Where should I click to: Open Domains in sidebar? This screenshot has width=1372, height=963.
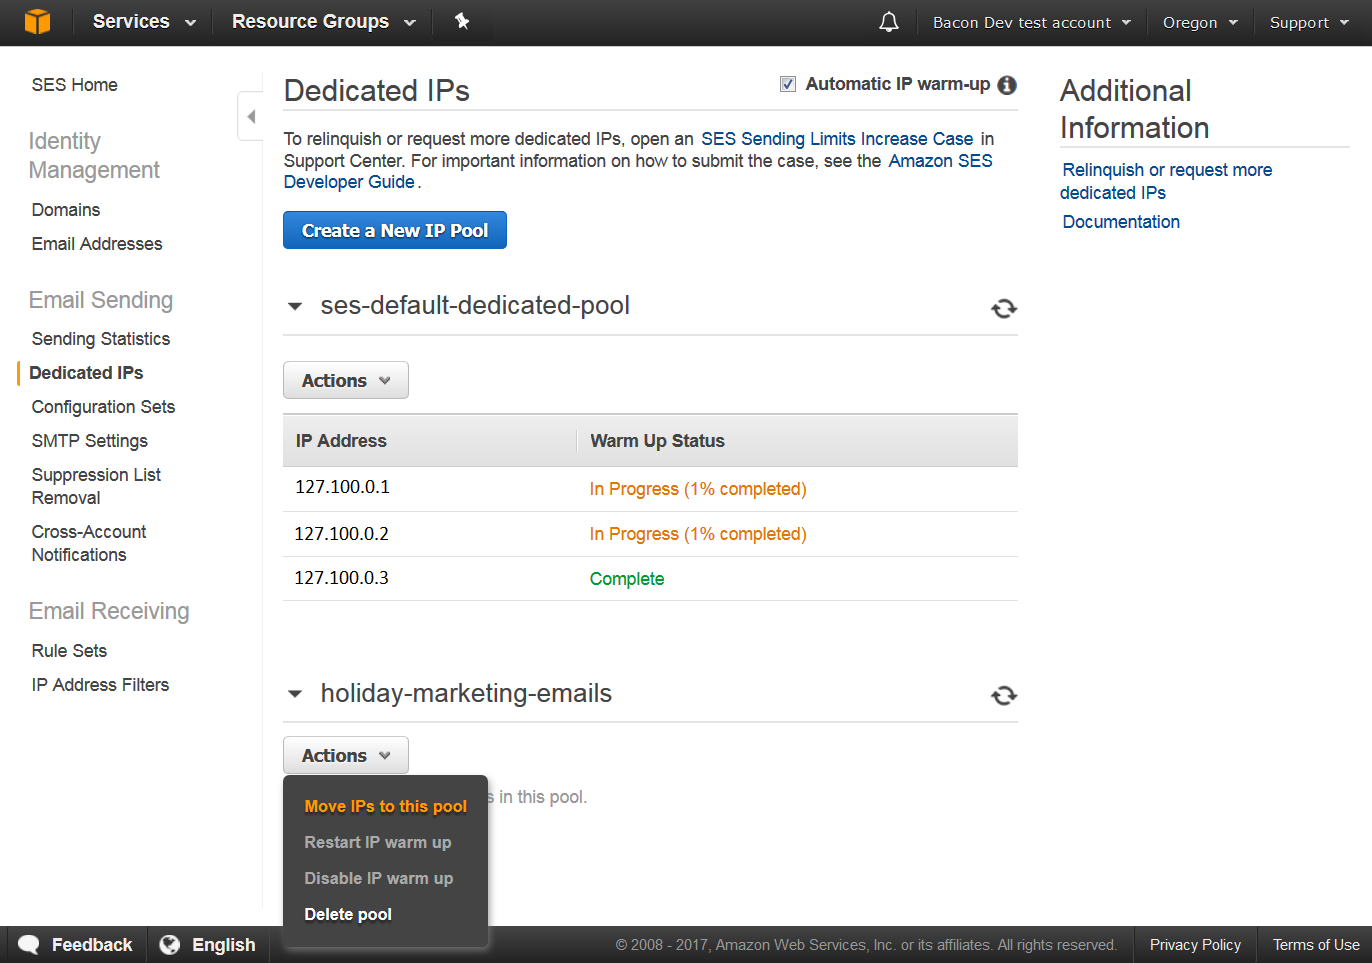[66, 210]
